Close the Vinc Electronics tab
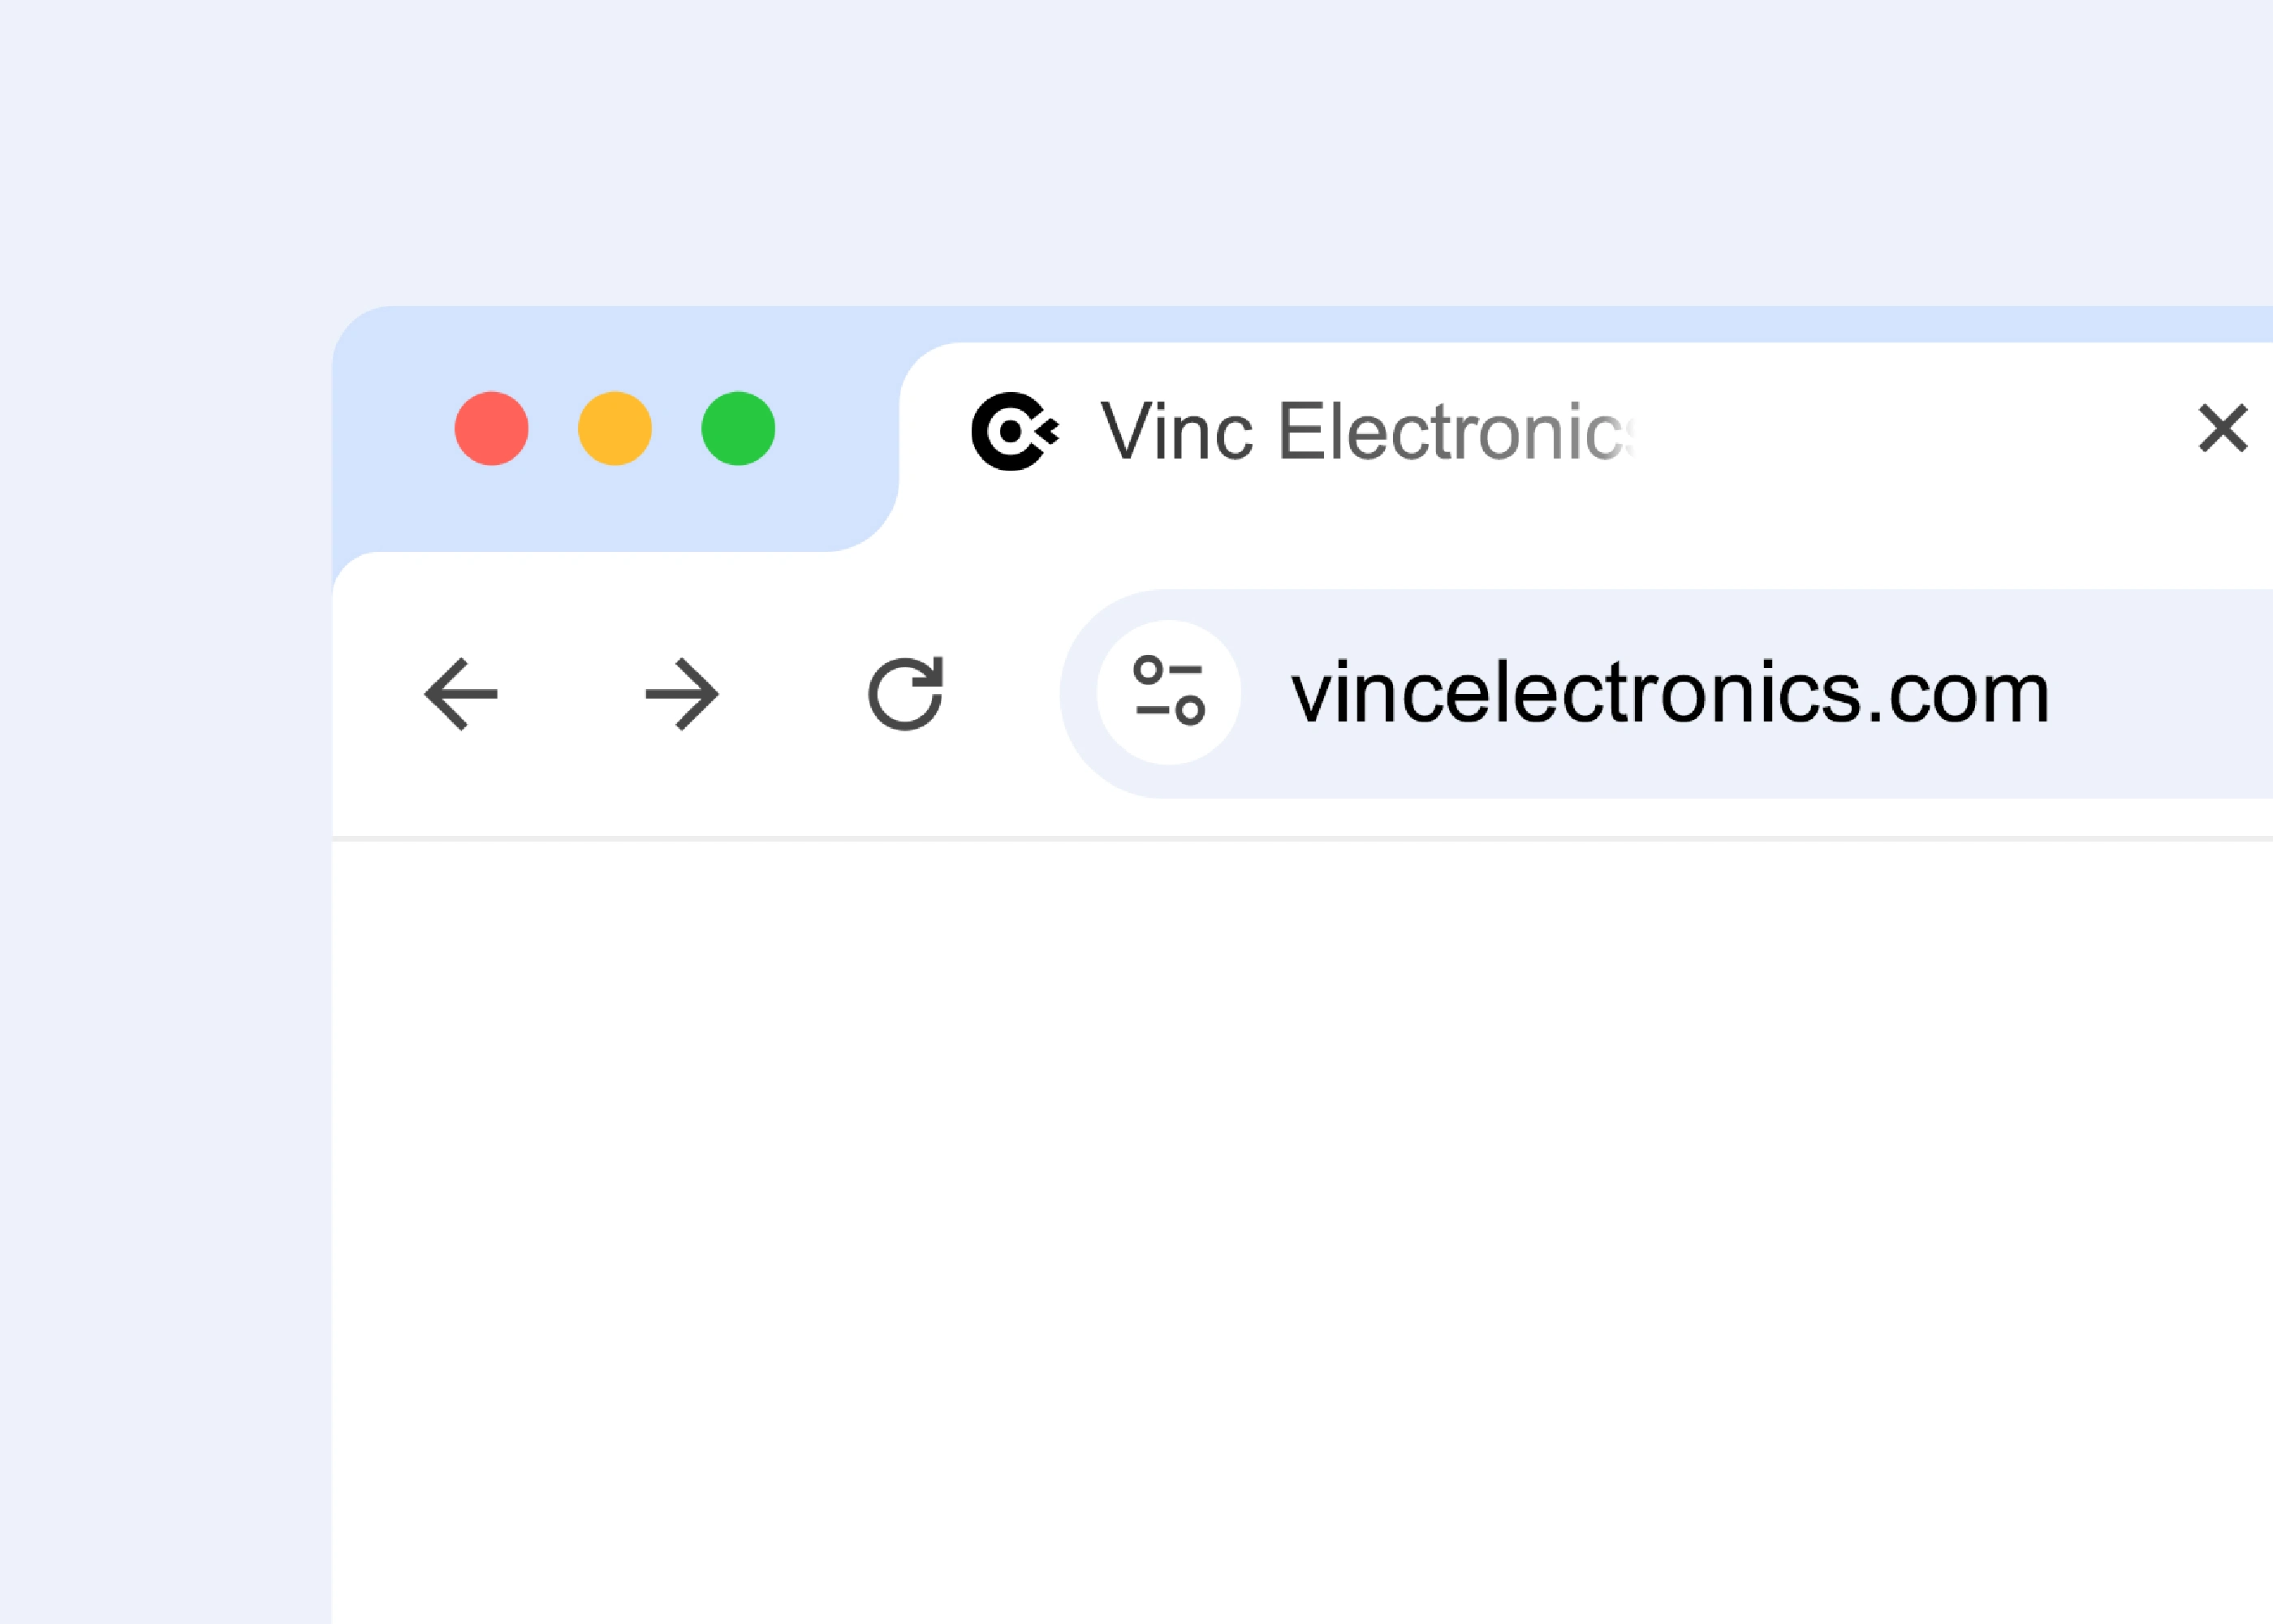The width and height of the screenshot is (2273, 1624). (x=2222, y=429)
